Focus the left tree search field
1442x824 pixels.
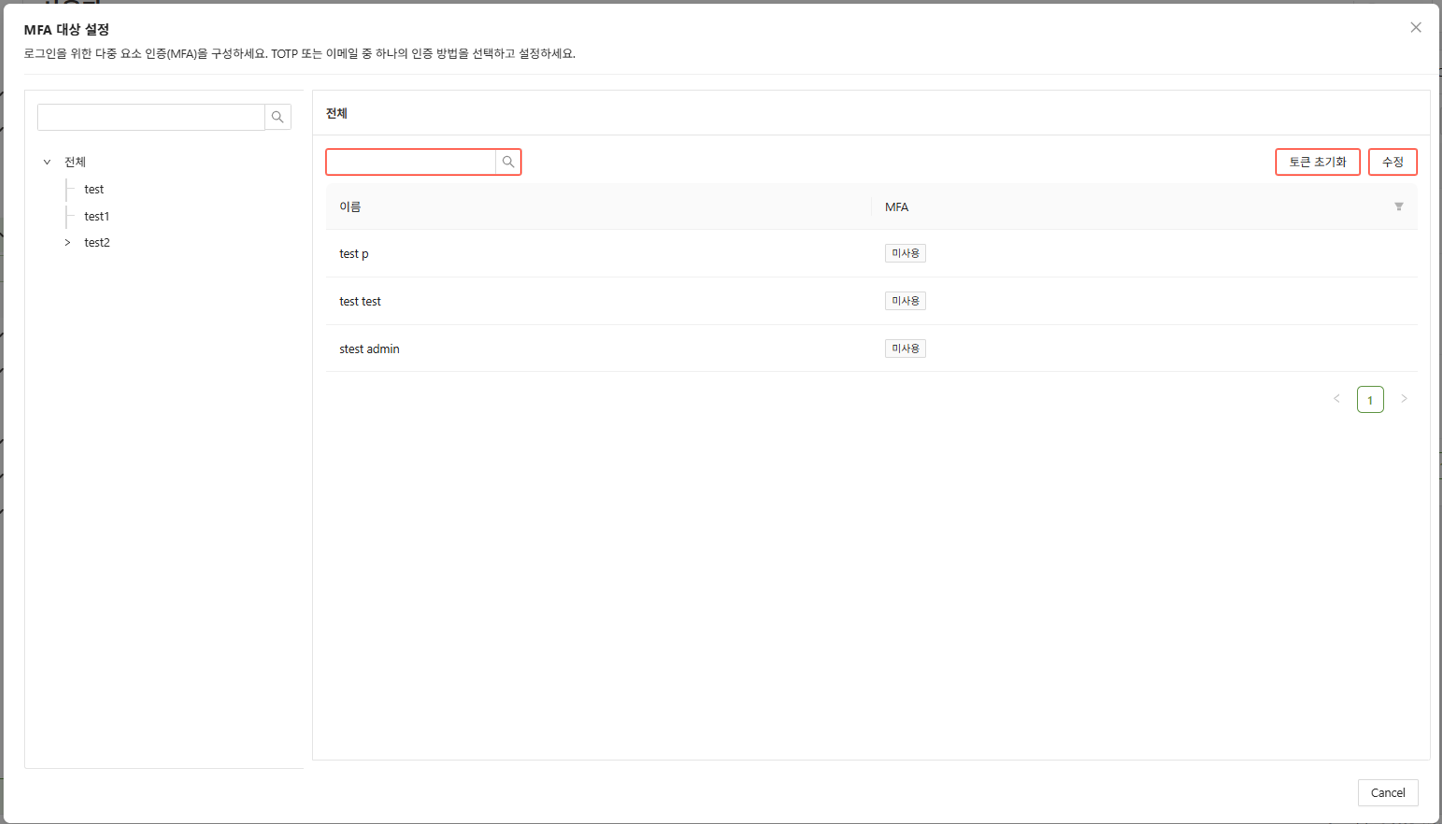pyautogui.click(x=151, y=117)
